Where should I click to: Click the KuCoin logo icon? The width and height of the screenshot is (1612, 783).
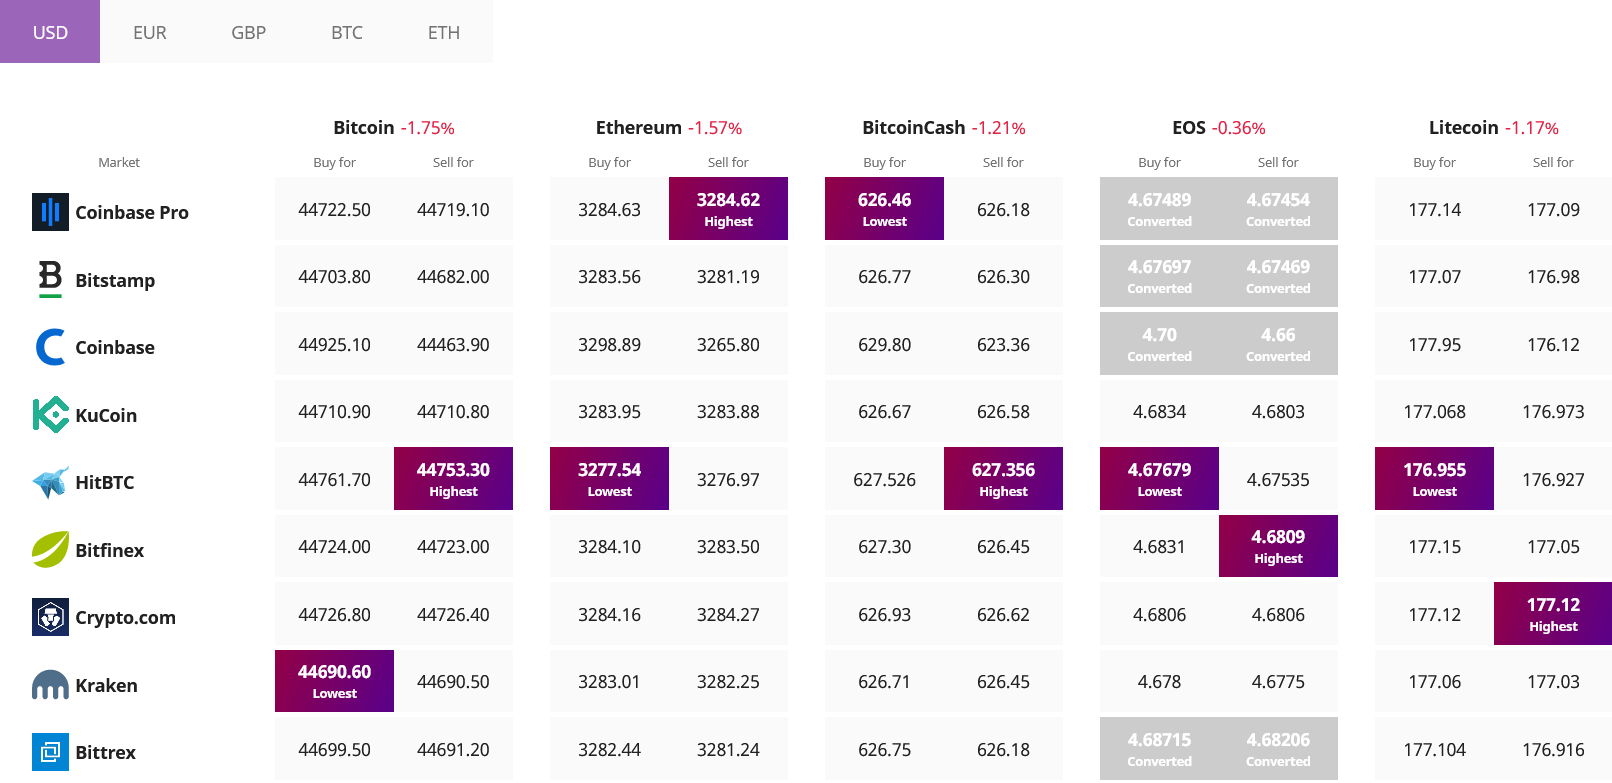(x=50, y=414)
